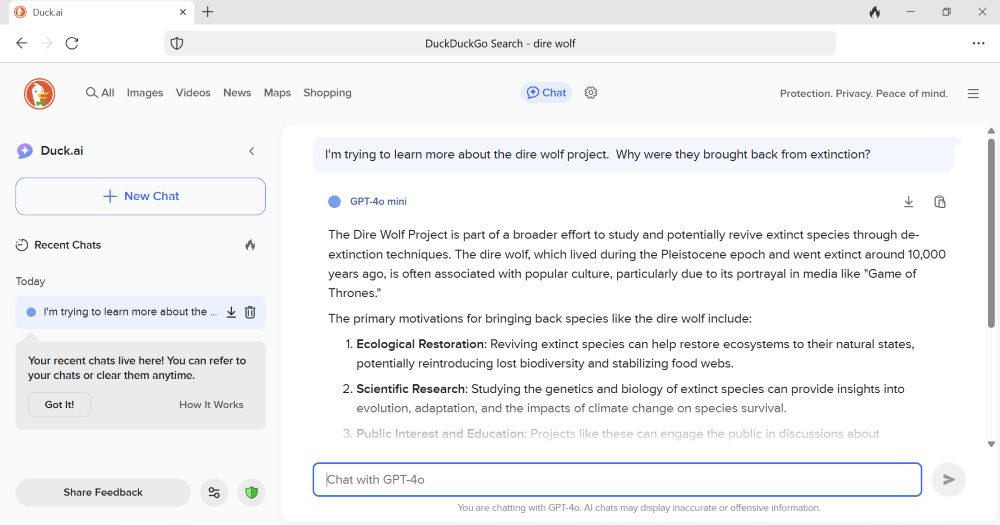Open the privacy shield in address bar

(177, 43)
